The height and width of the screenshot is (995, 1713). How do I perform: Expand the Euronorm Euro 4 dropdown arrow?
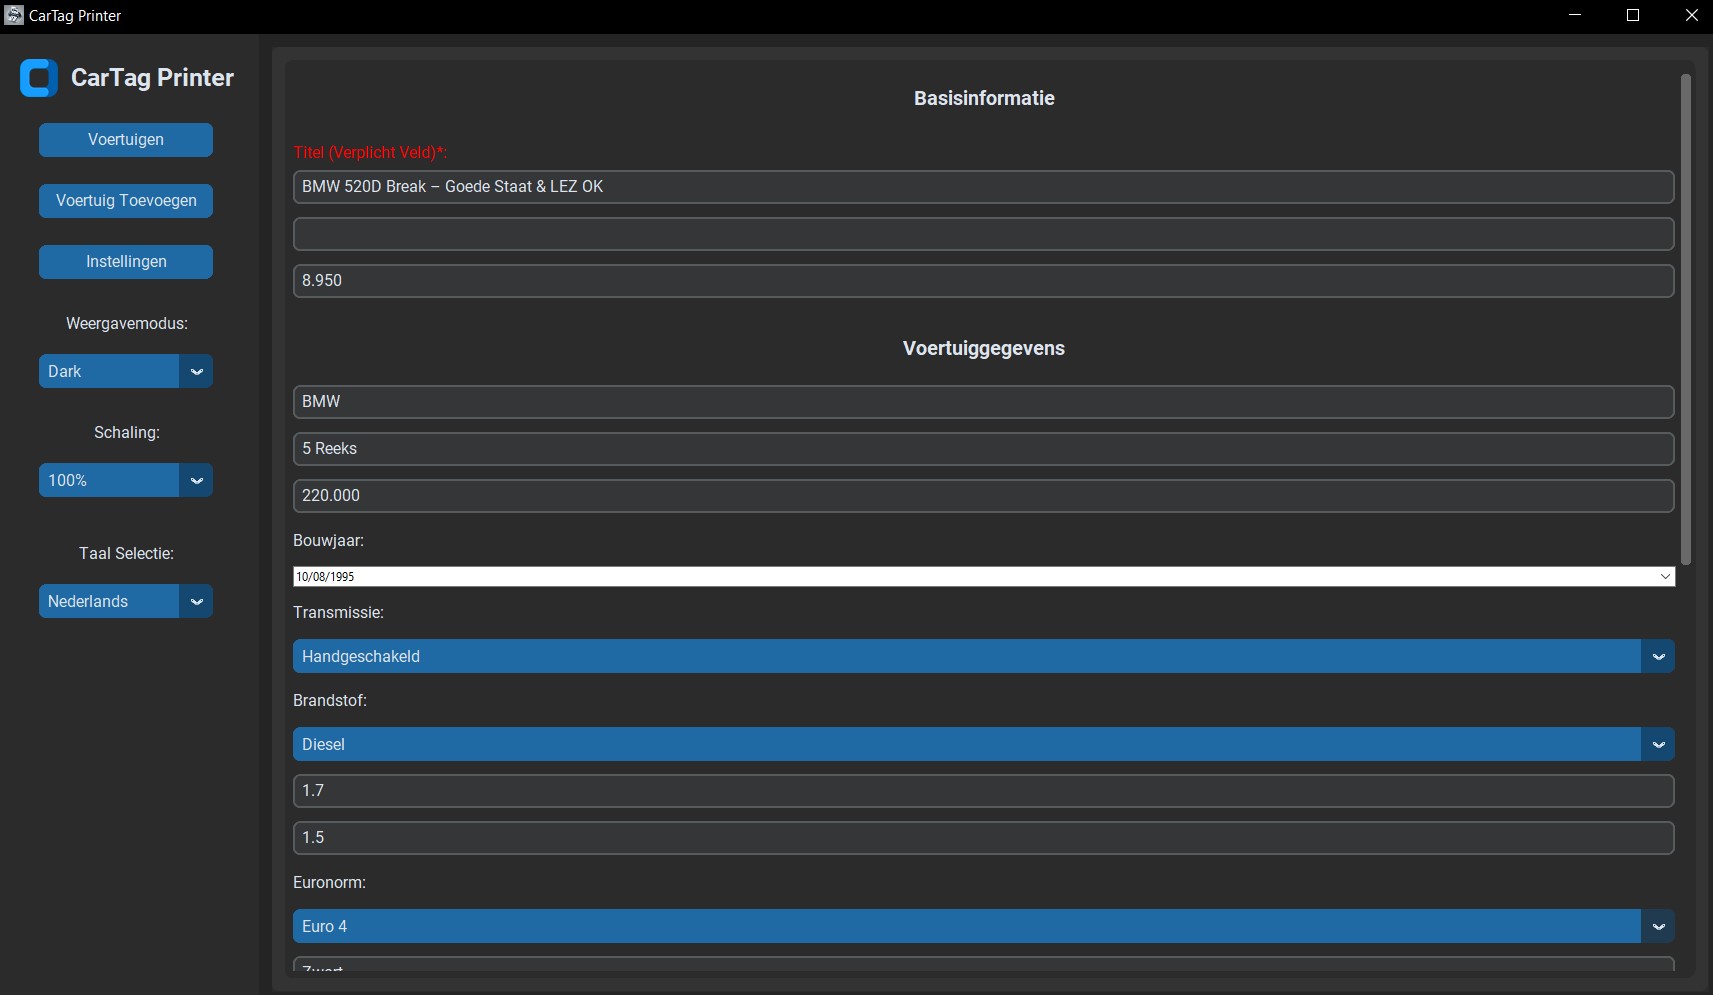[x=1658, y=927]
